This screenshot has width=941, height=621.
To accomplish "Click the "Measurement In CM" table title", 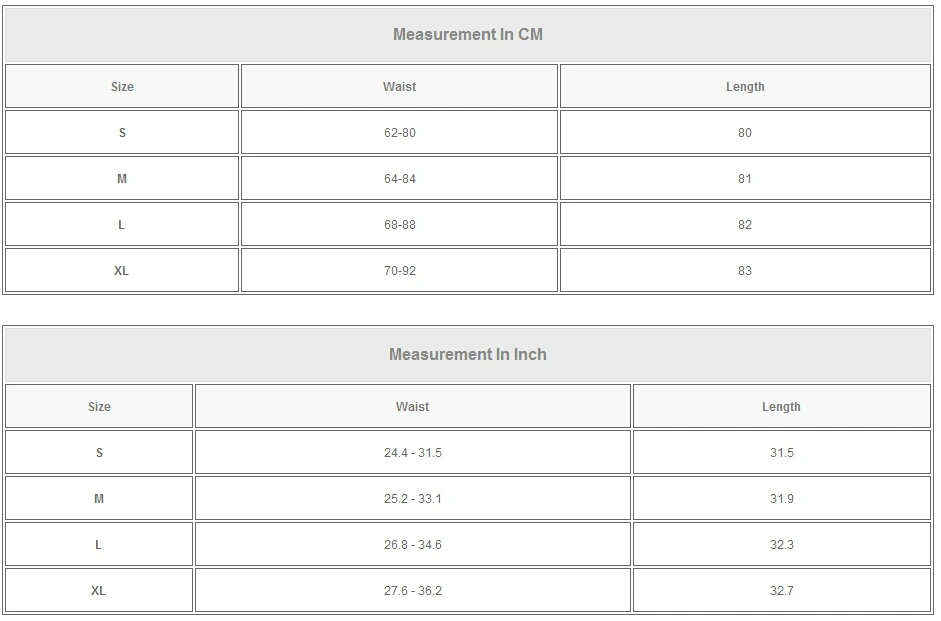I will [x=468, y=35].
